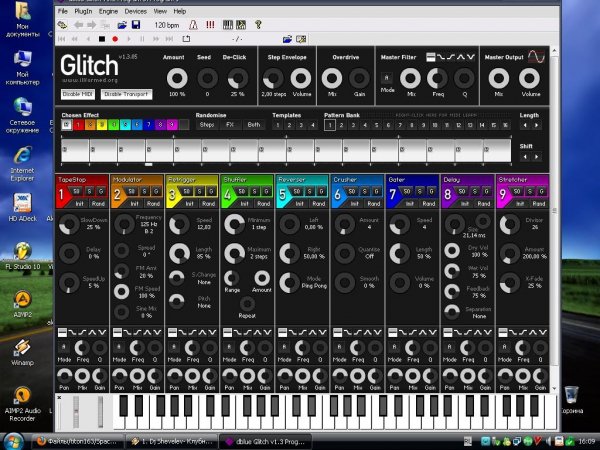Screen dimensions: 600x450
Task: Select Template 1
Action: click(x=278, y=125)
